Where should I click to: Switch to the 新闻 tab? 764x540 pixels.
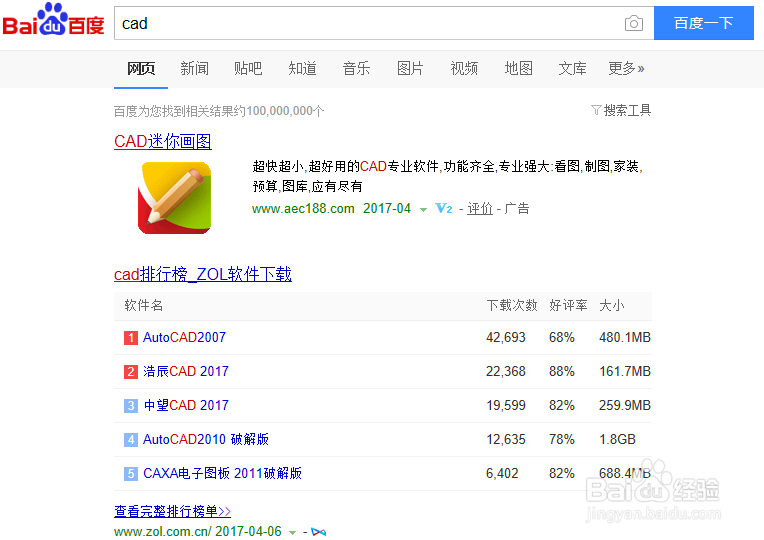pos(194,68)
